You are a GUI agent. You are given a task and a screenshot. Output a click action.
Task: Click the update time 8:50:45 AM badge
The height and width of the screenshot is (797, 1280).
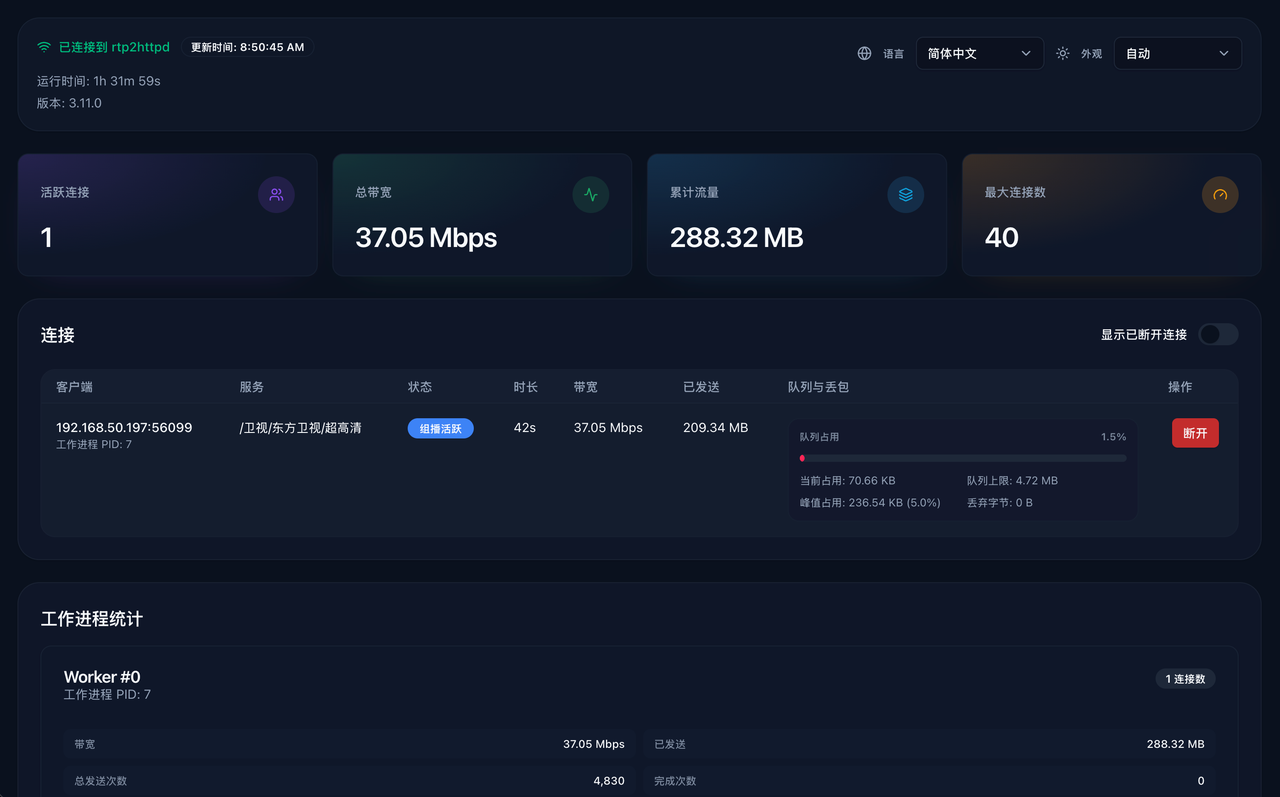247,47
